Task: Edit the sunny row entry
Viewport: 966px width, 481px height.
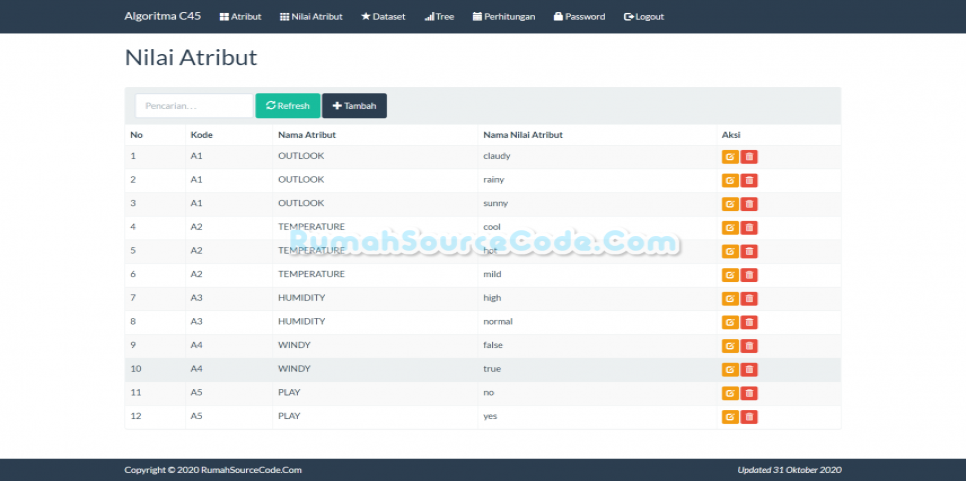Action: [730, 204]
